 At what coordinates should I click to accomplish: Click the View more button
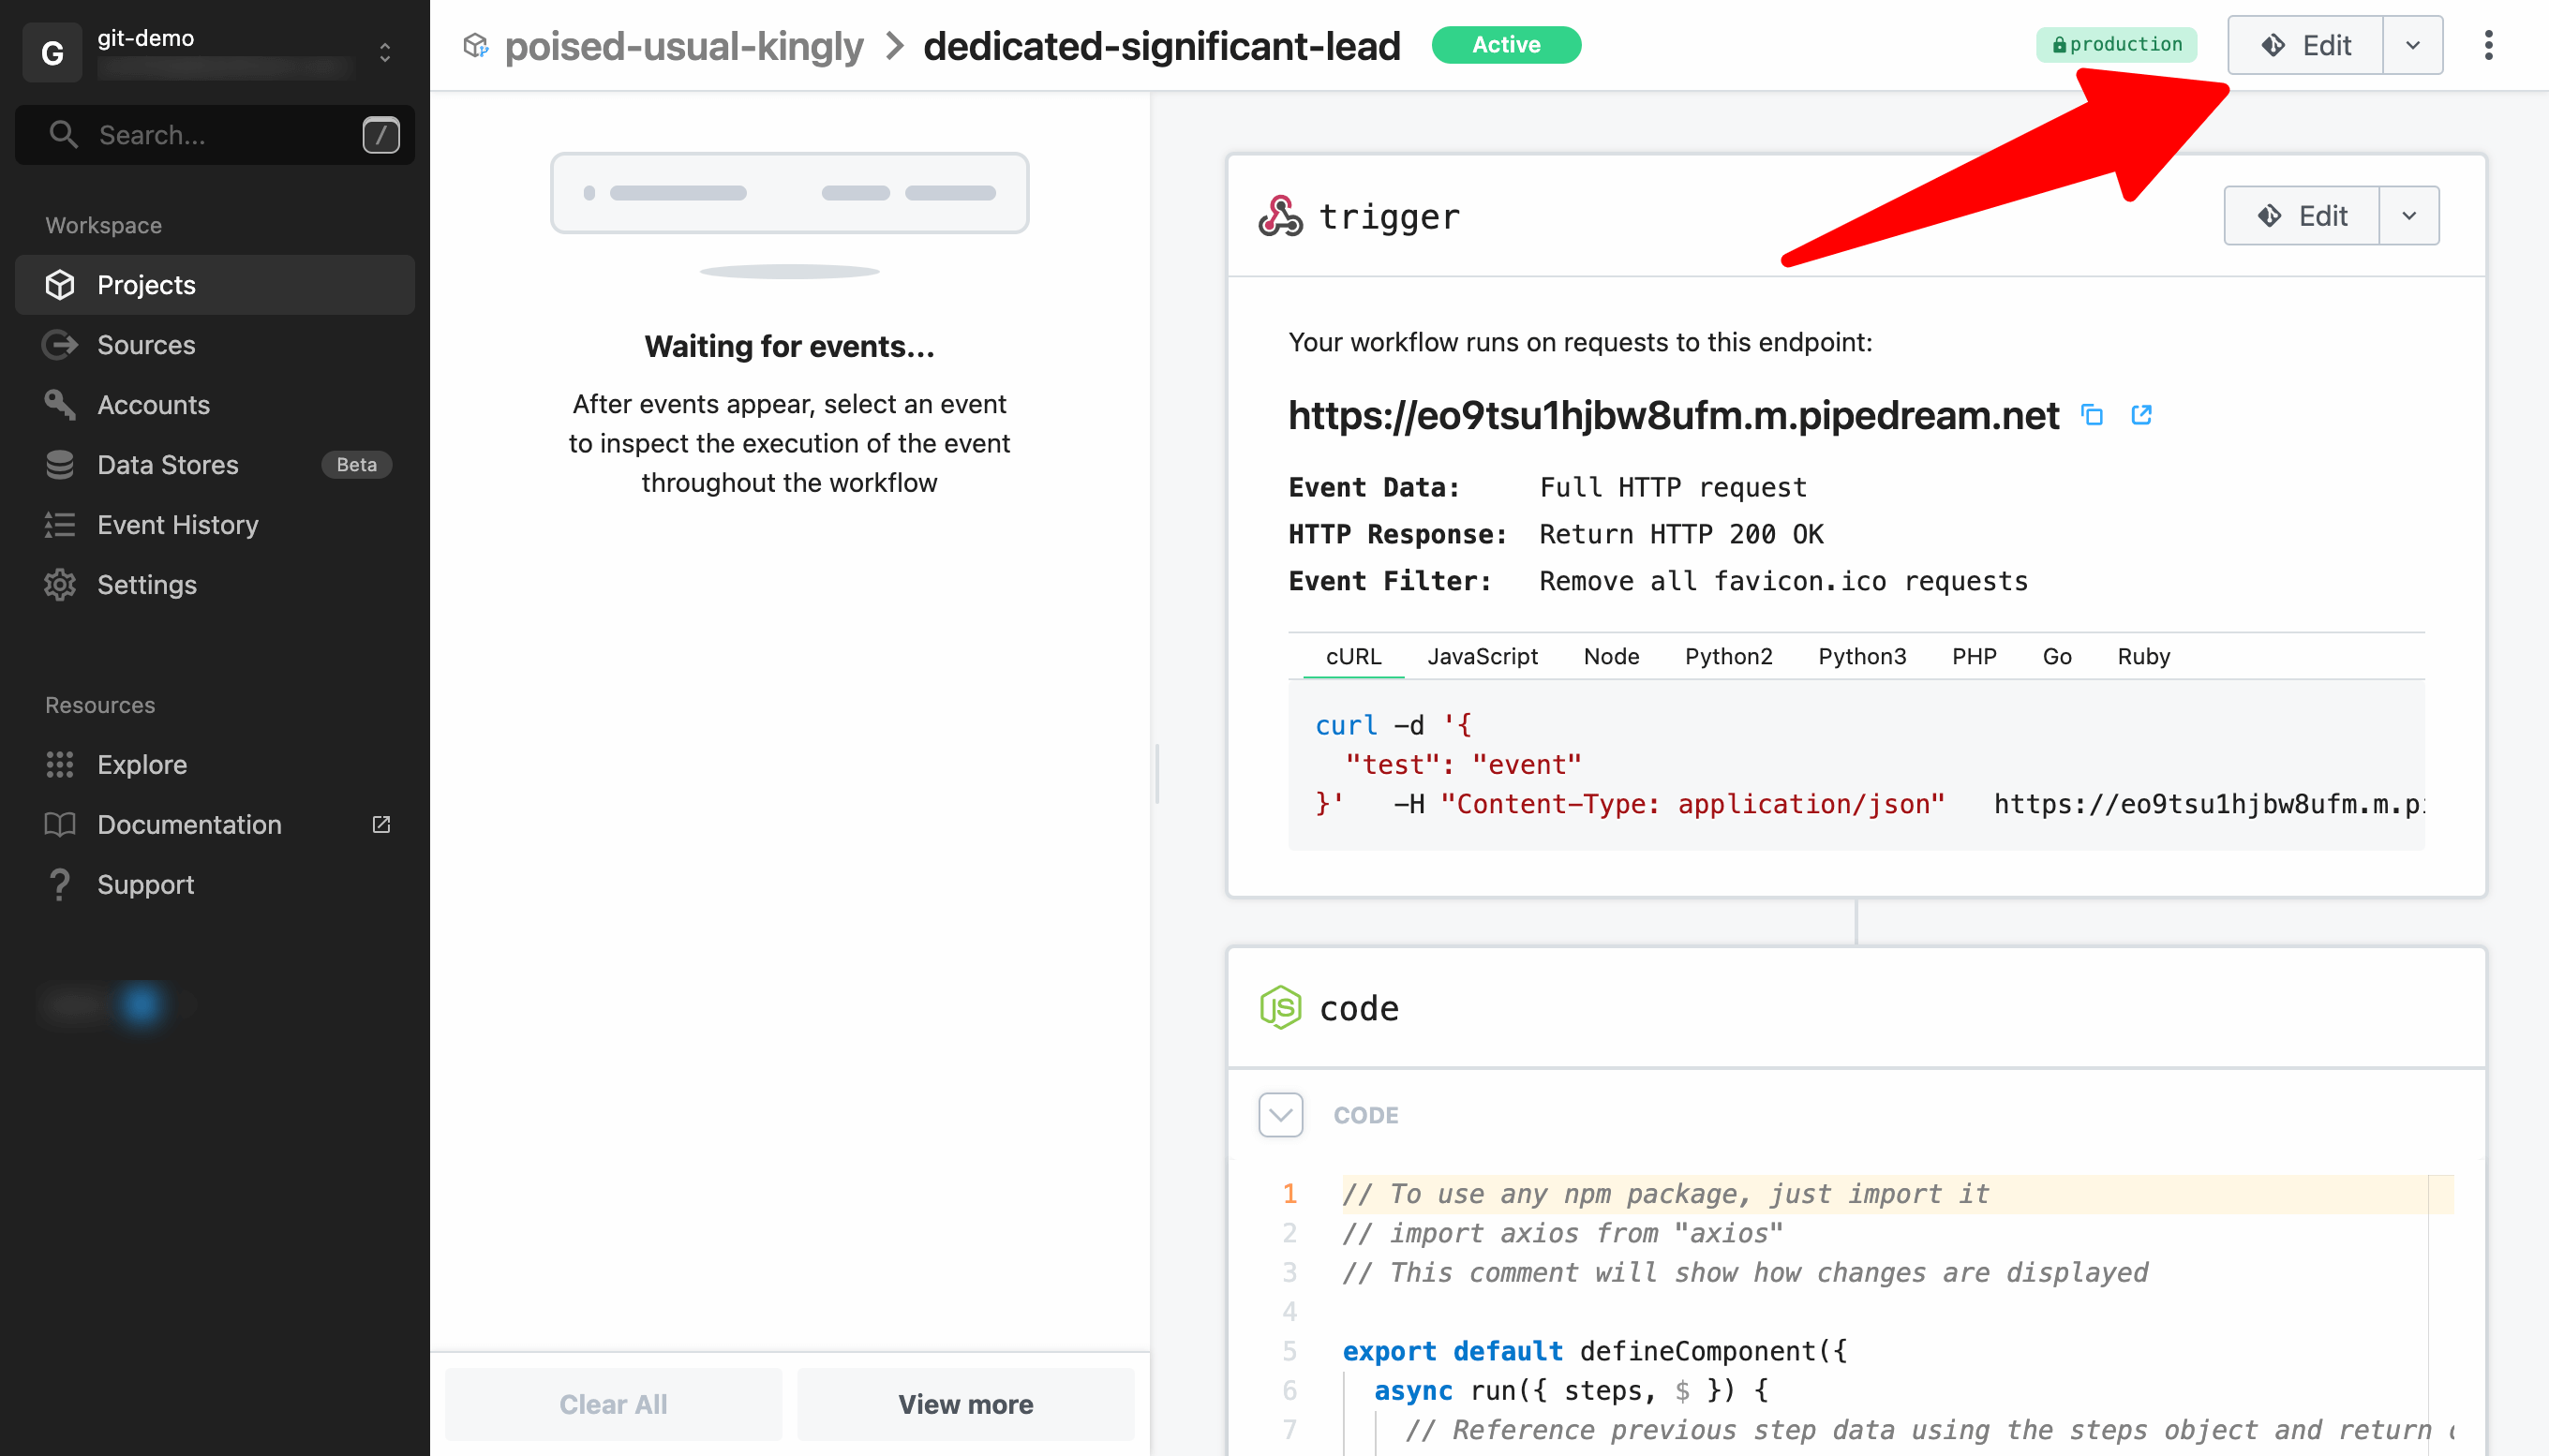coord(965,1403)
